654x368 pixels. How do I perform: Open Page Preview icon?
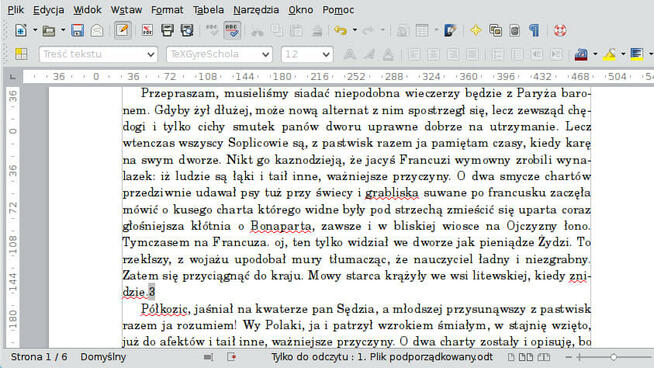pos(187,30)
